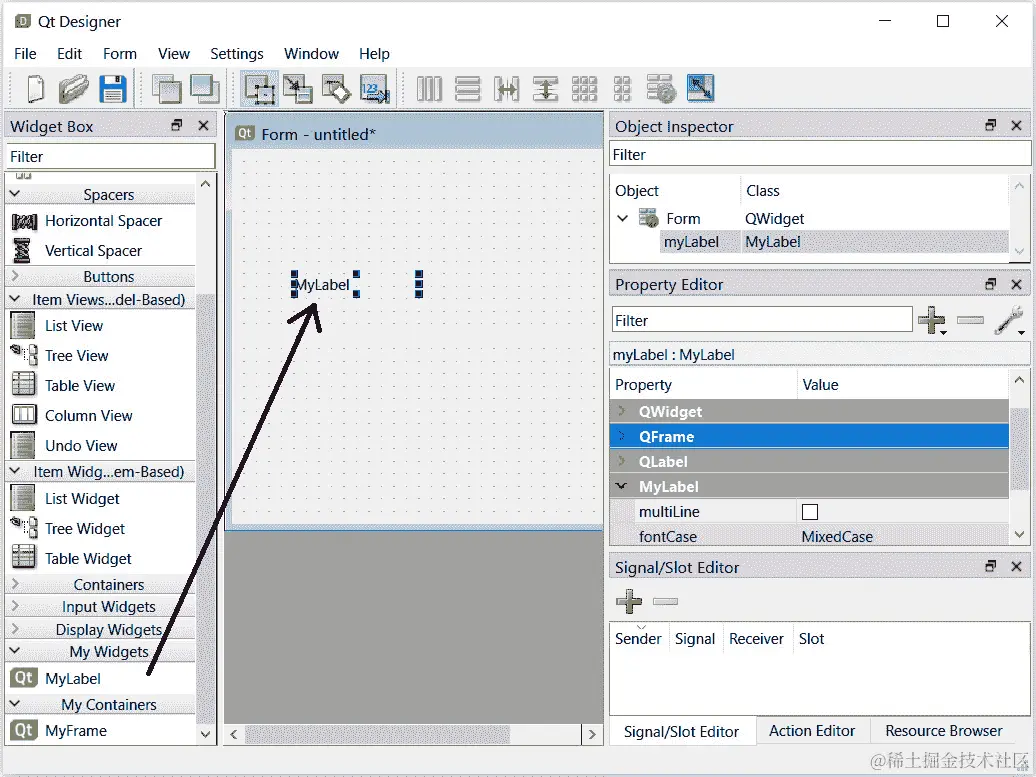
Task: Toggle the multiLine property checkbox
Action: click(810, 512)
